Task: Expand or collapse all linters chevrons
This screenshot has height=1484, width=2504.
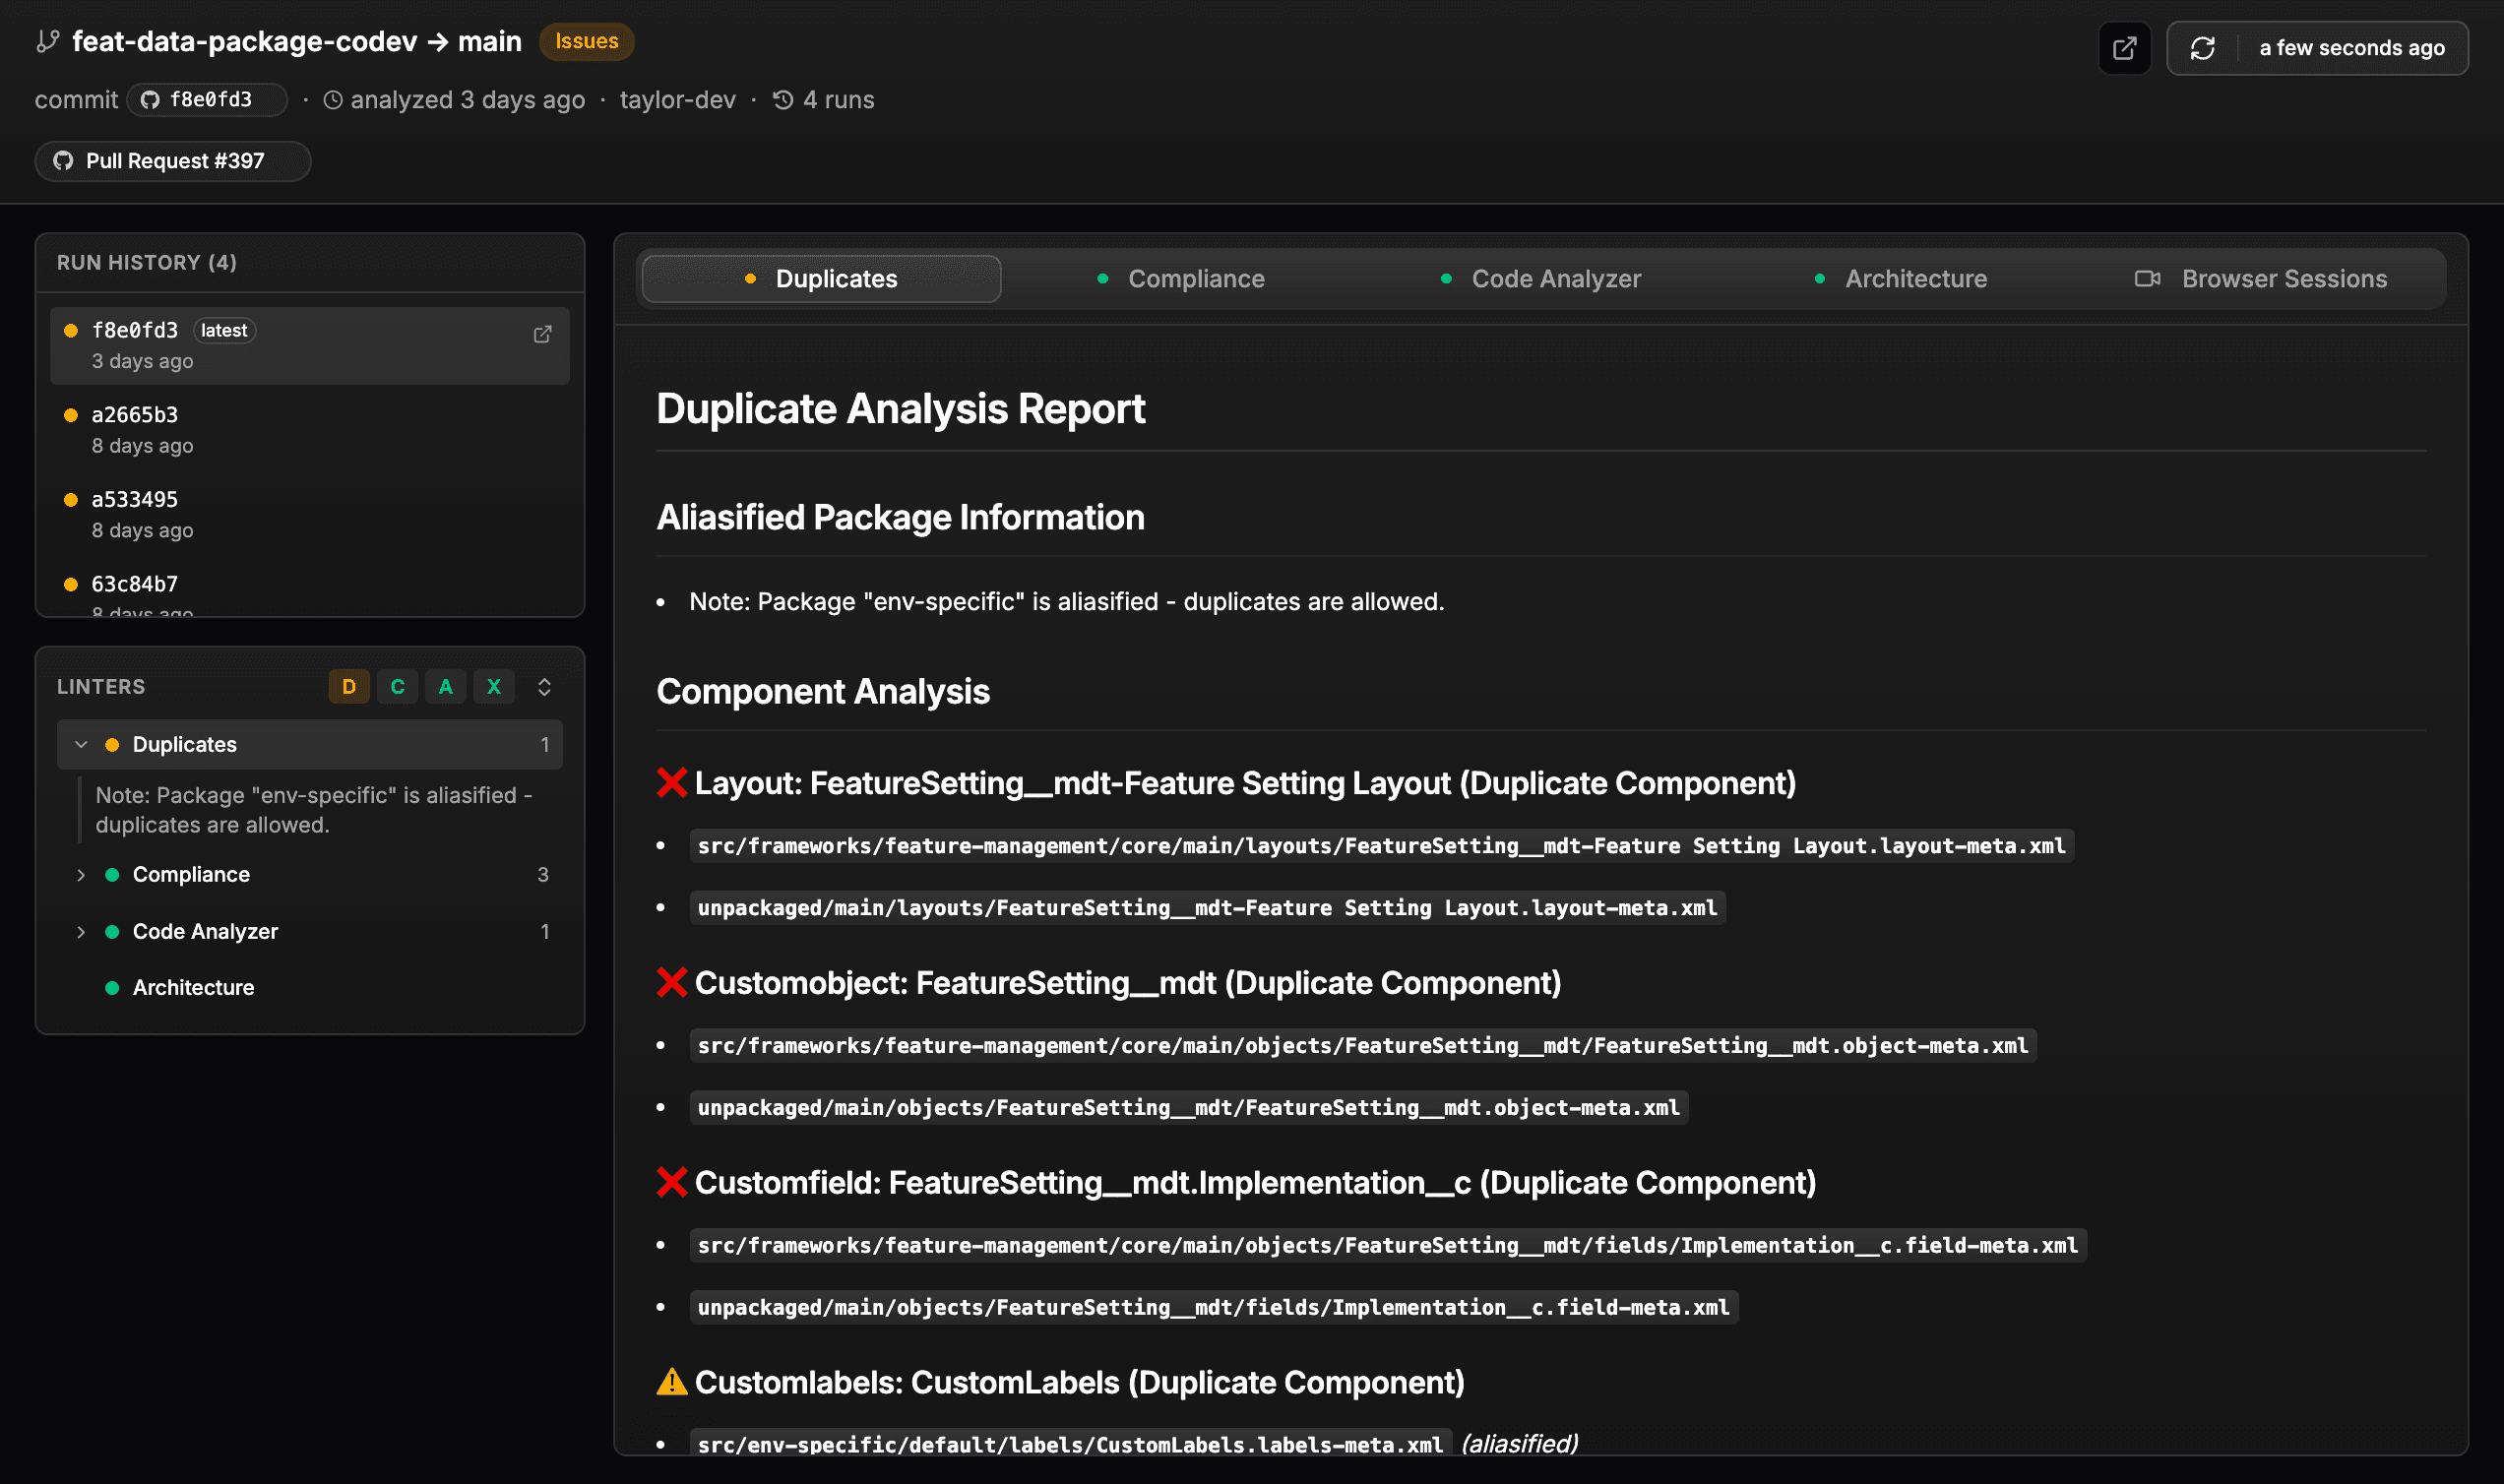Action: 544,687
